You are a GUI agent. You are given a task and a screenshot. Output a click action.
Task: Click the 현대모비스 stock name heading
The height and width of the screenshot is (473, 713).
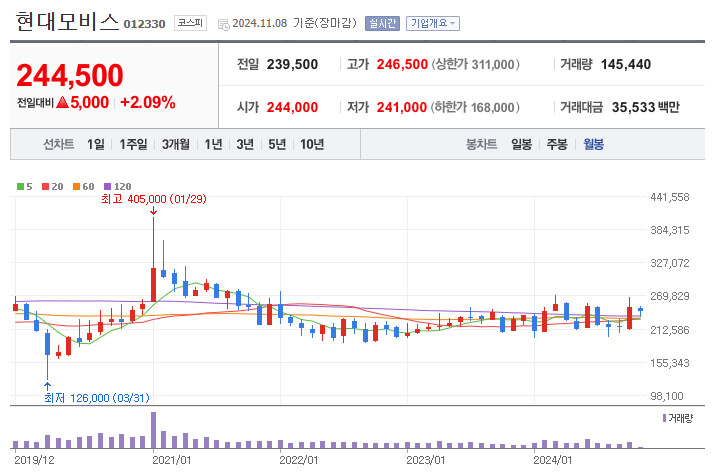[67, 21]
